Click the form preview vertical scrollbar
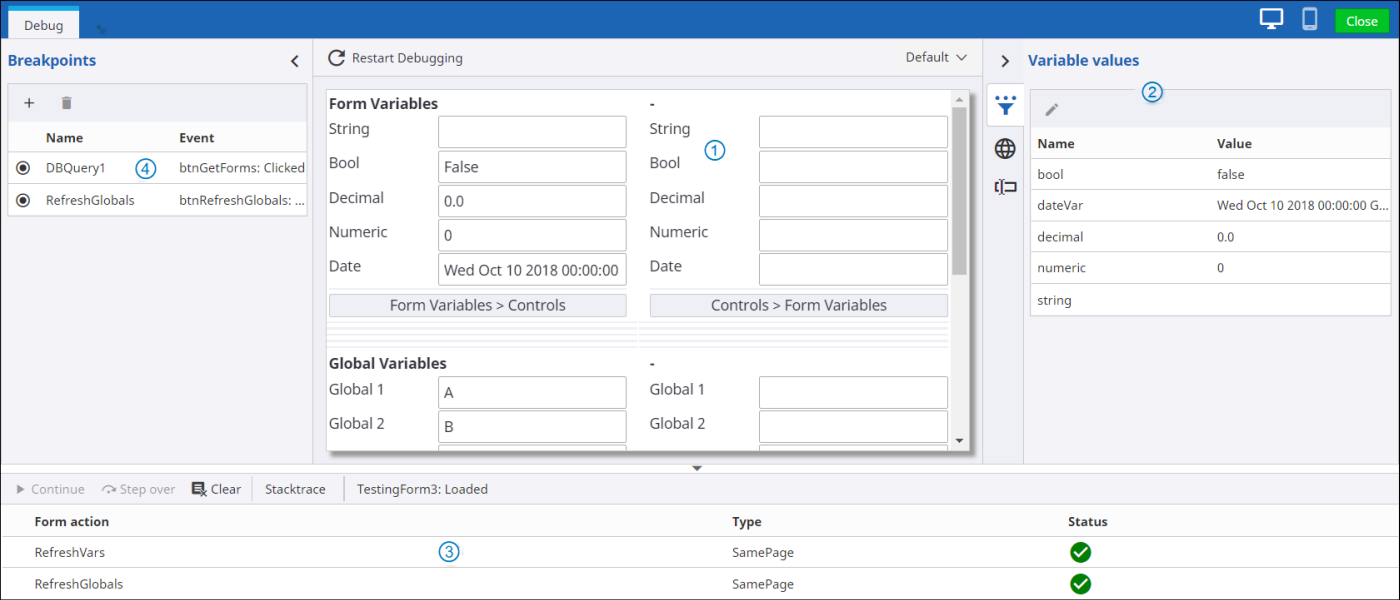 (959, 190)
